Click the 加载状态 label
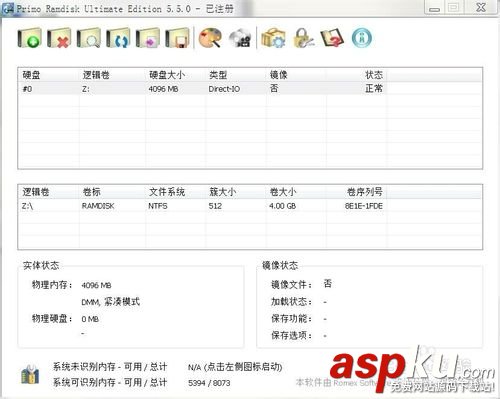This screenshot has height=399, width=500. 292,302
